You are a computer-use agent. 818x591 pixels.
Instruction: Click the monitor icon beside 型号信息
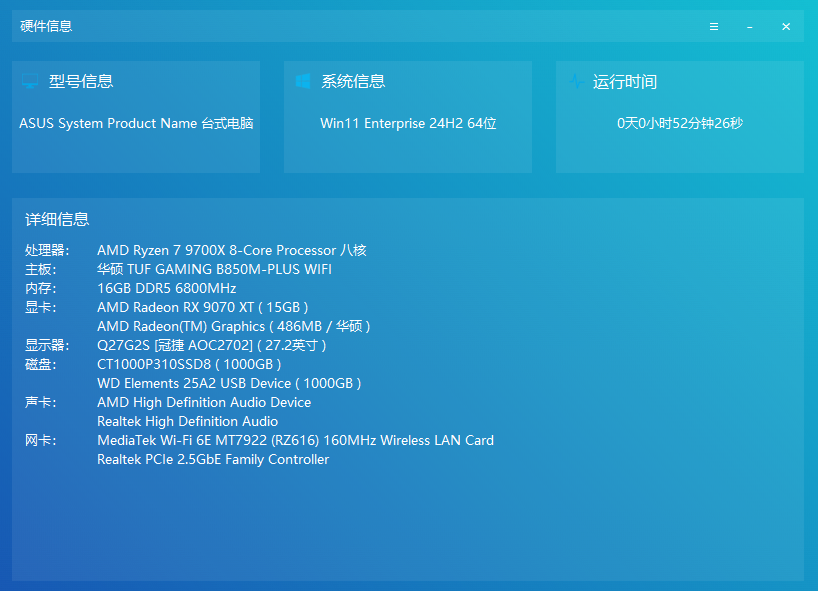coord(30,81)
